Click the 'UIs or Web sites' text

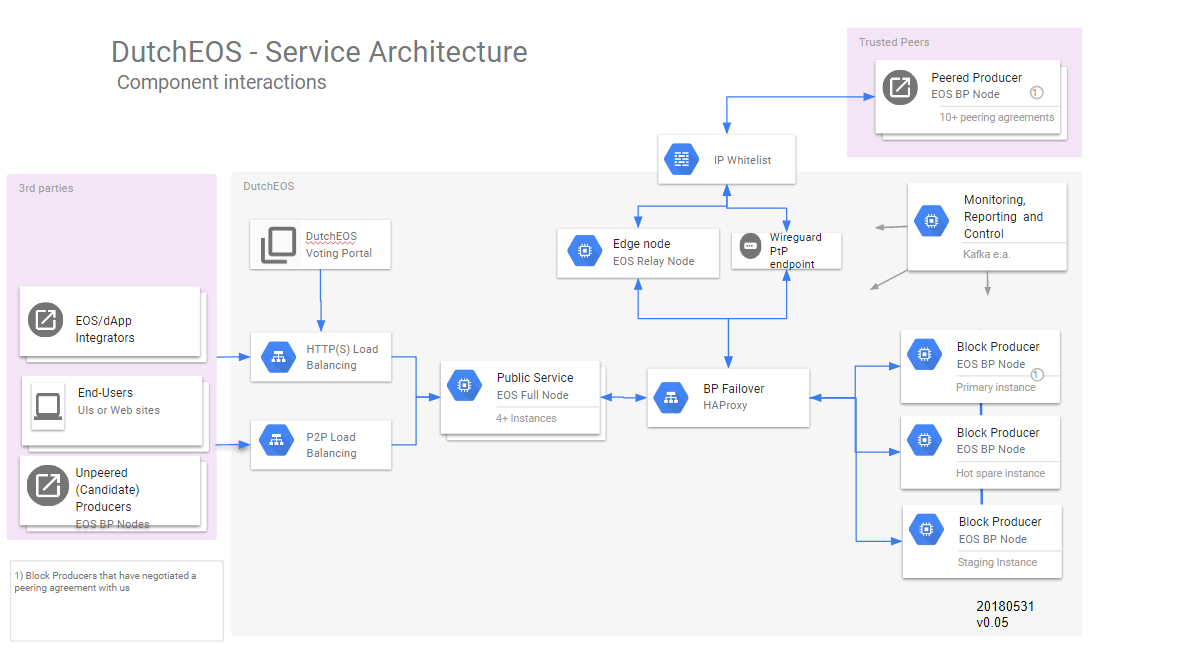pos(119,410)
